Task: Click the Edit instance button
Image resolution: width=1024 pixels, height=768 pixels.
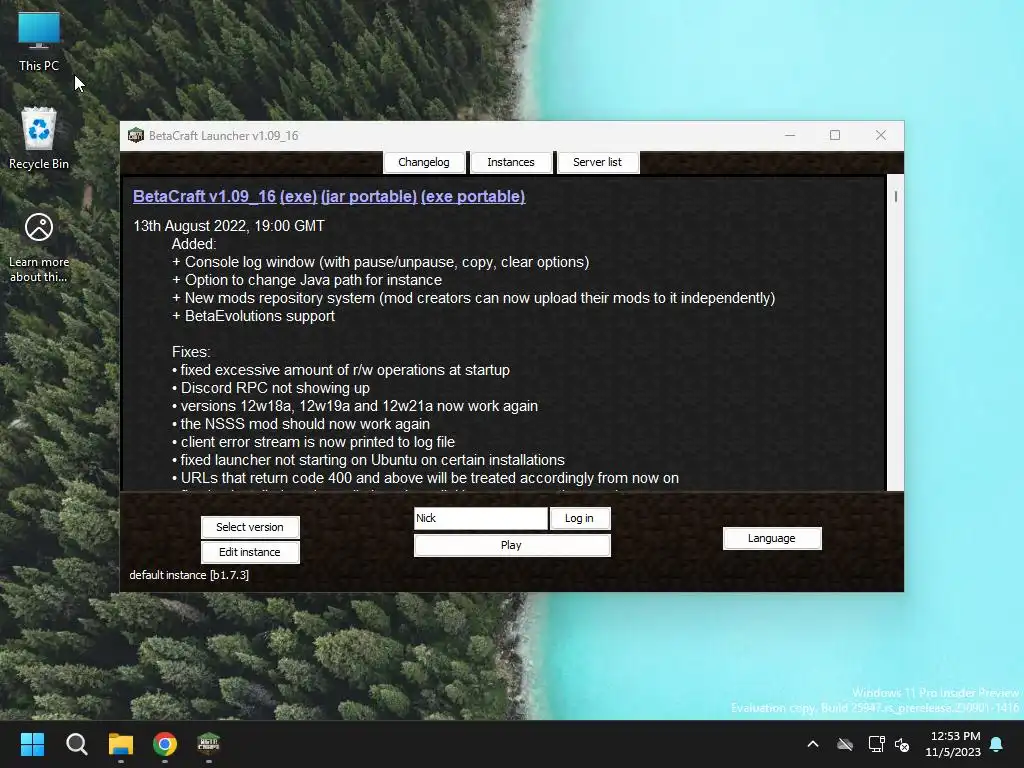Action: coord(250,552)
